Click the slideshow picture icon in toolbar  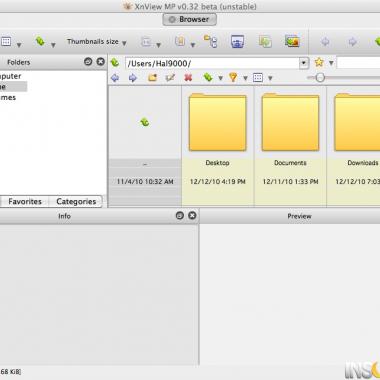coord(292,41)
